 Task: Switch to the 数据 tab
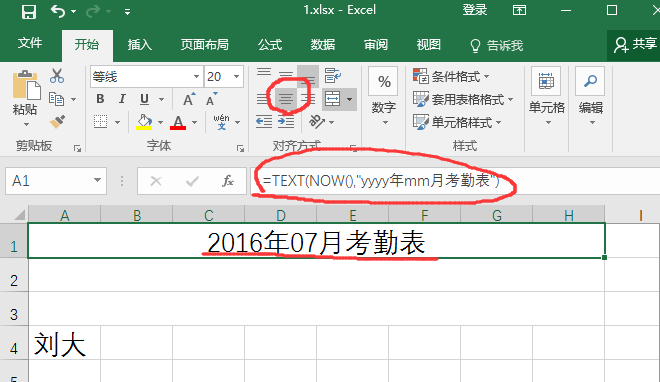click(x=323, y=45)
